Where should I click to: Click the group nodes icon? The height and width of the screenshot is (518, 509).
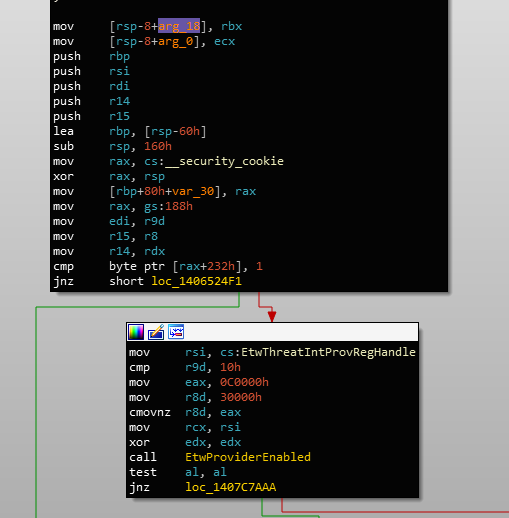(176, 332)
